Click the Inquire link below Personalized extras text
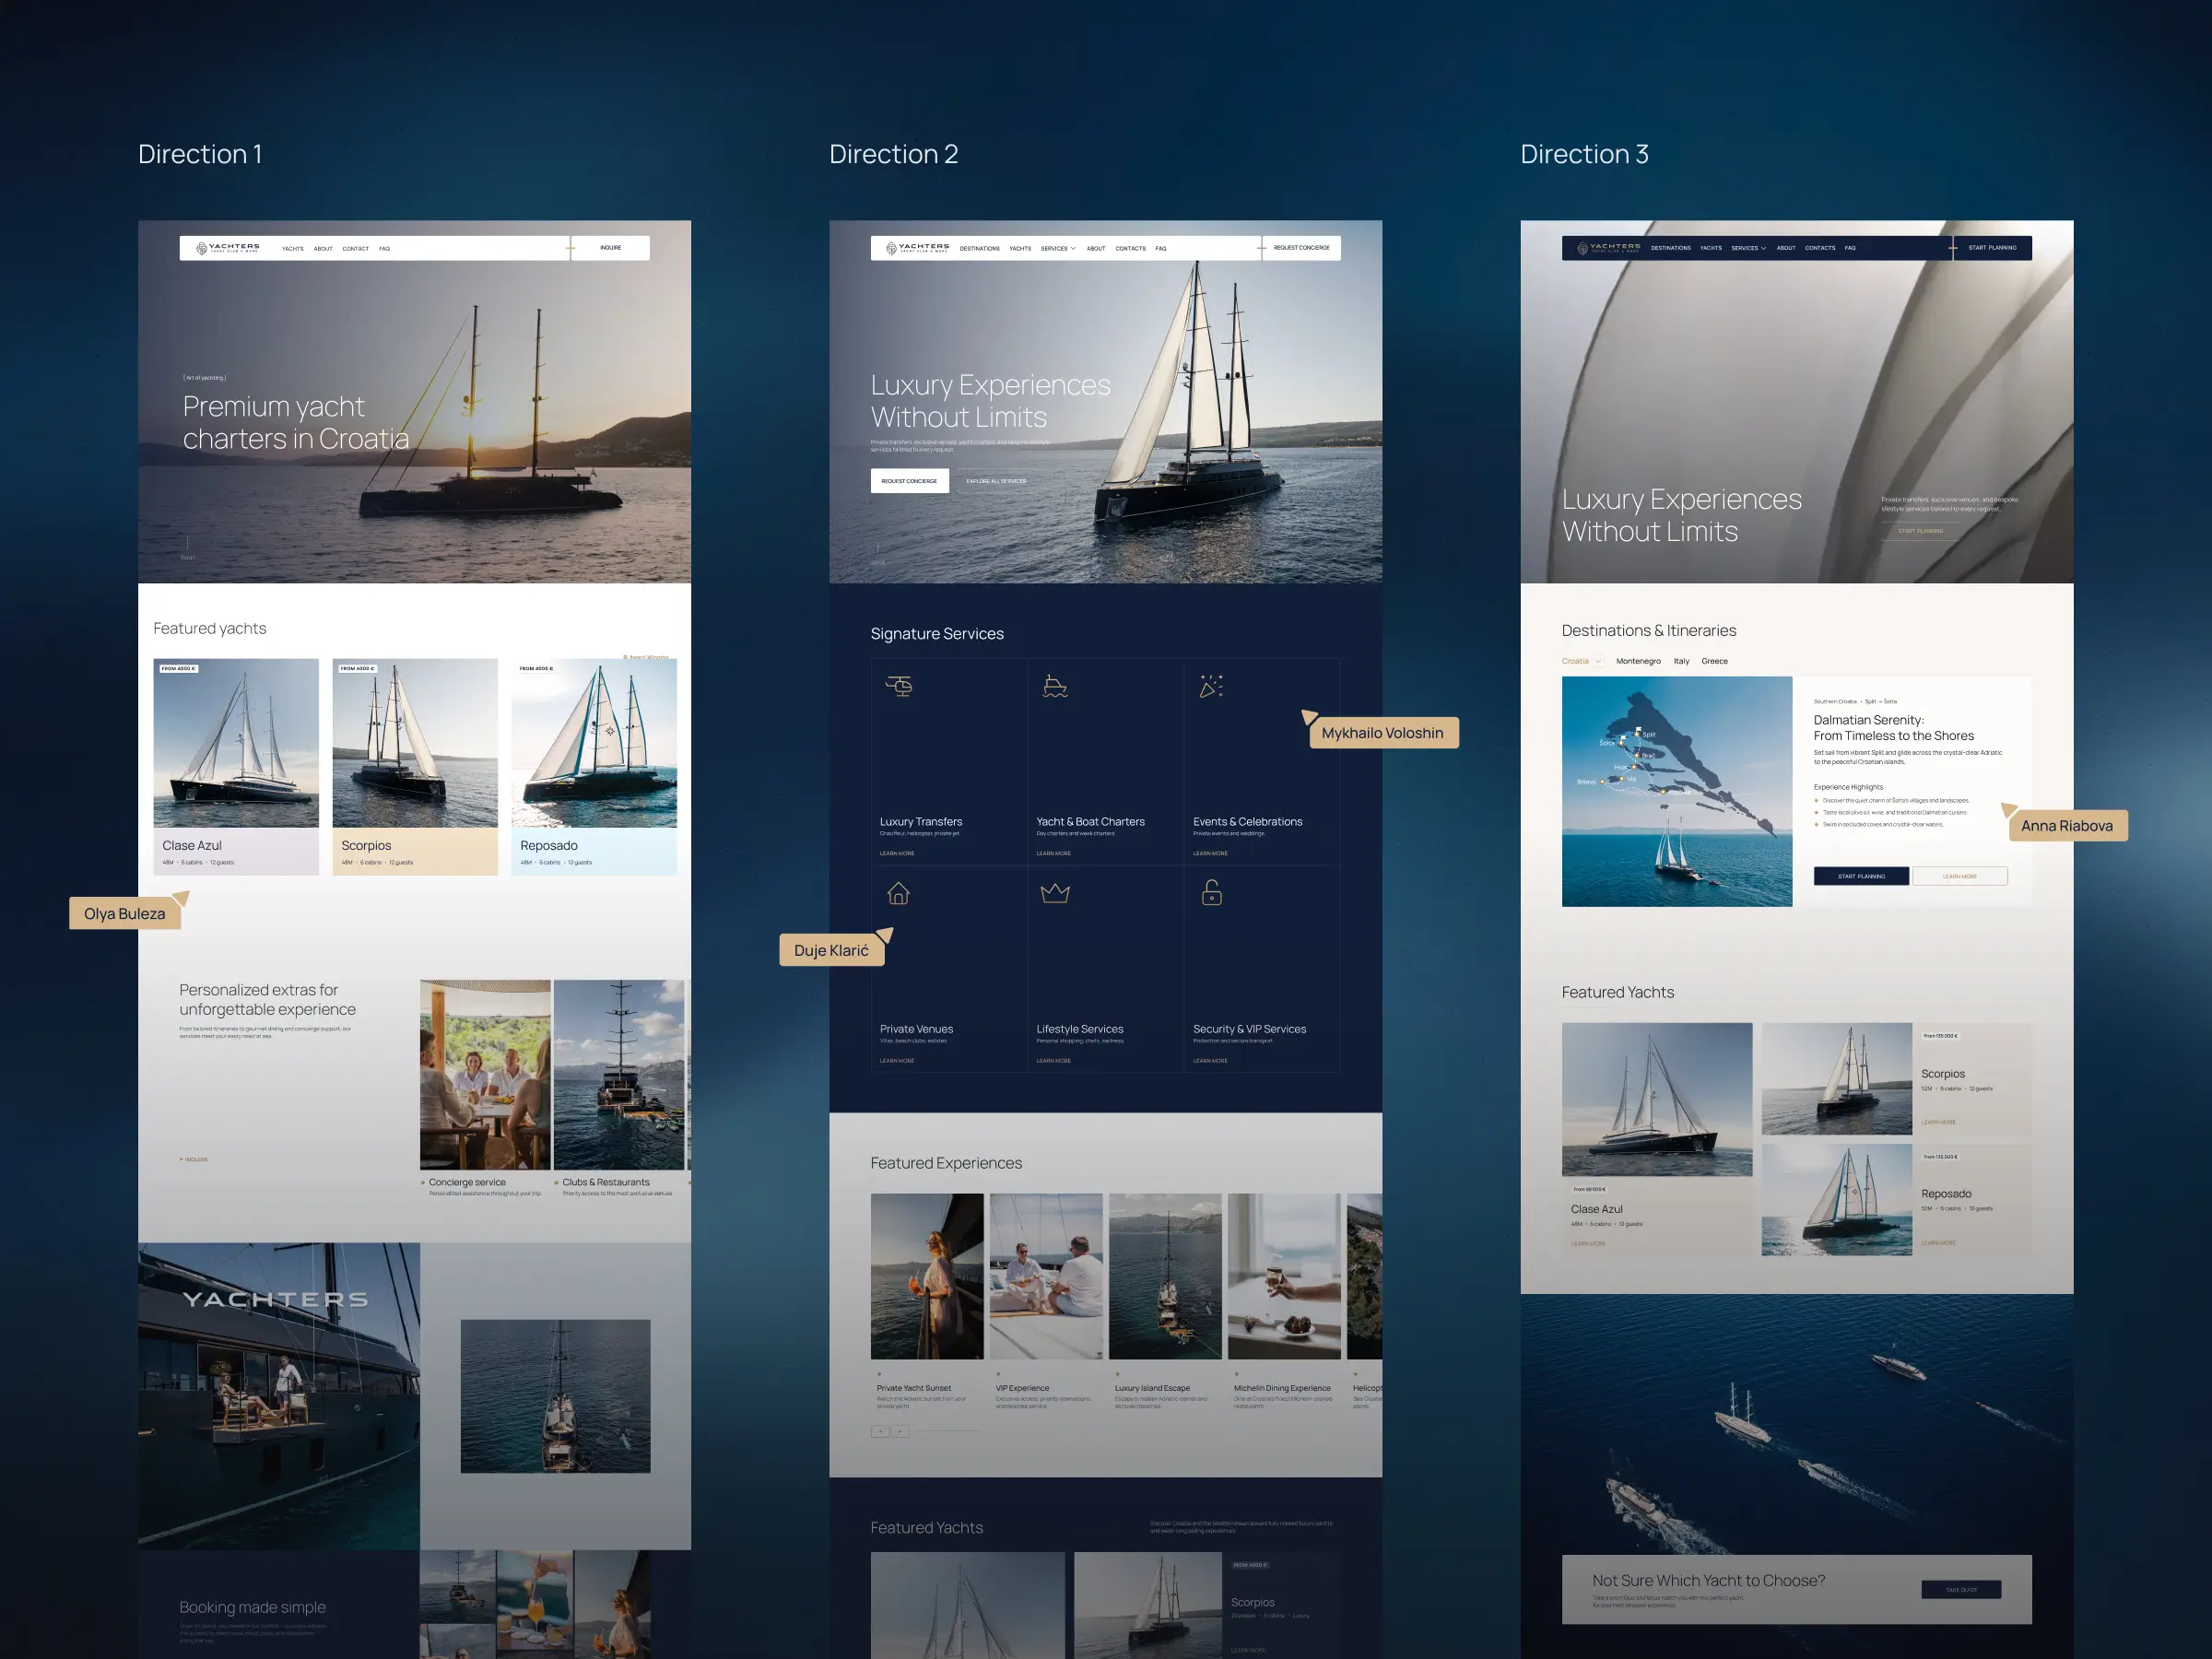The width and height of the screenshot is (2212, 1659). pyautogui.click(x=194, y=1159)
